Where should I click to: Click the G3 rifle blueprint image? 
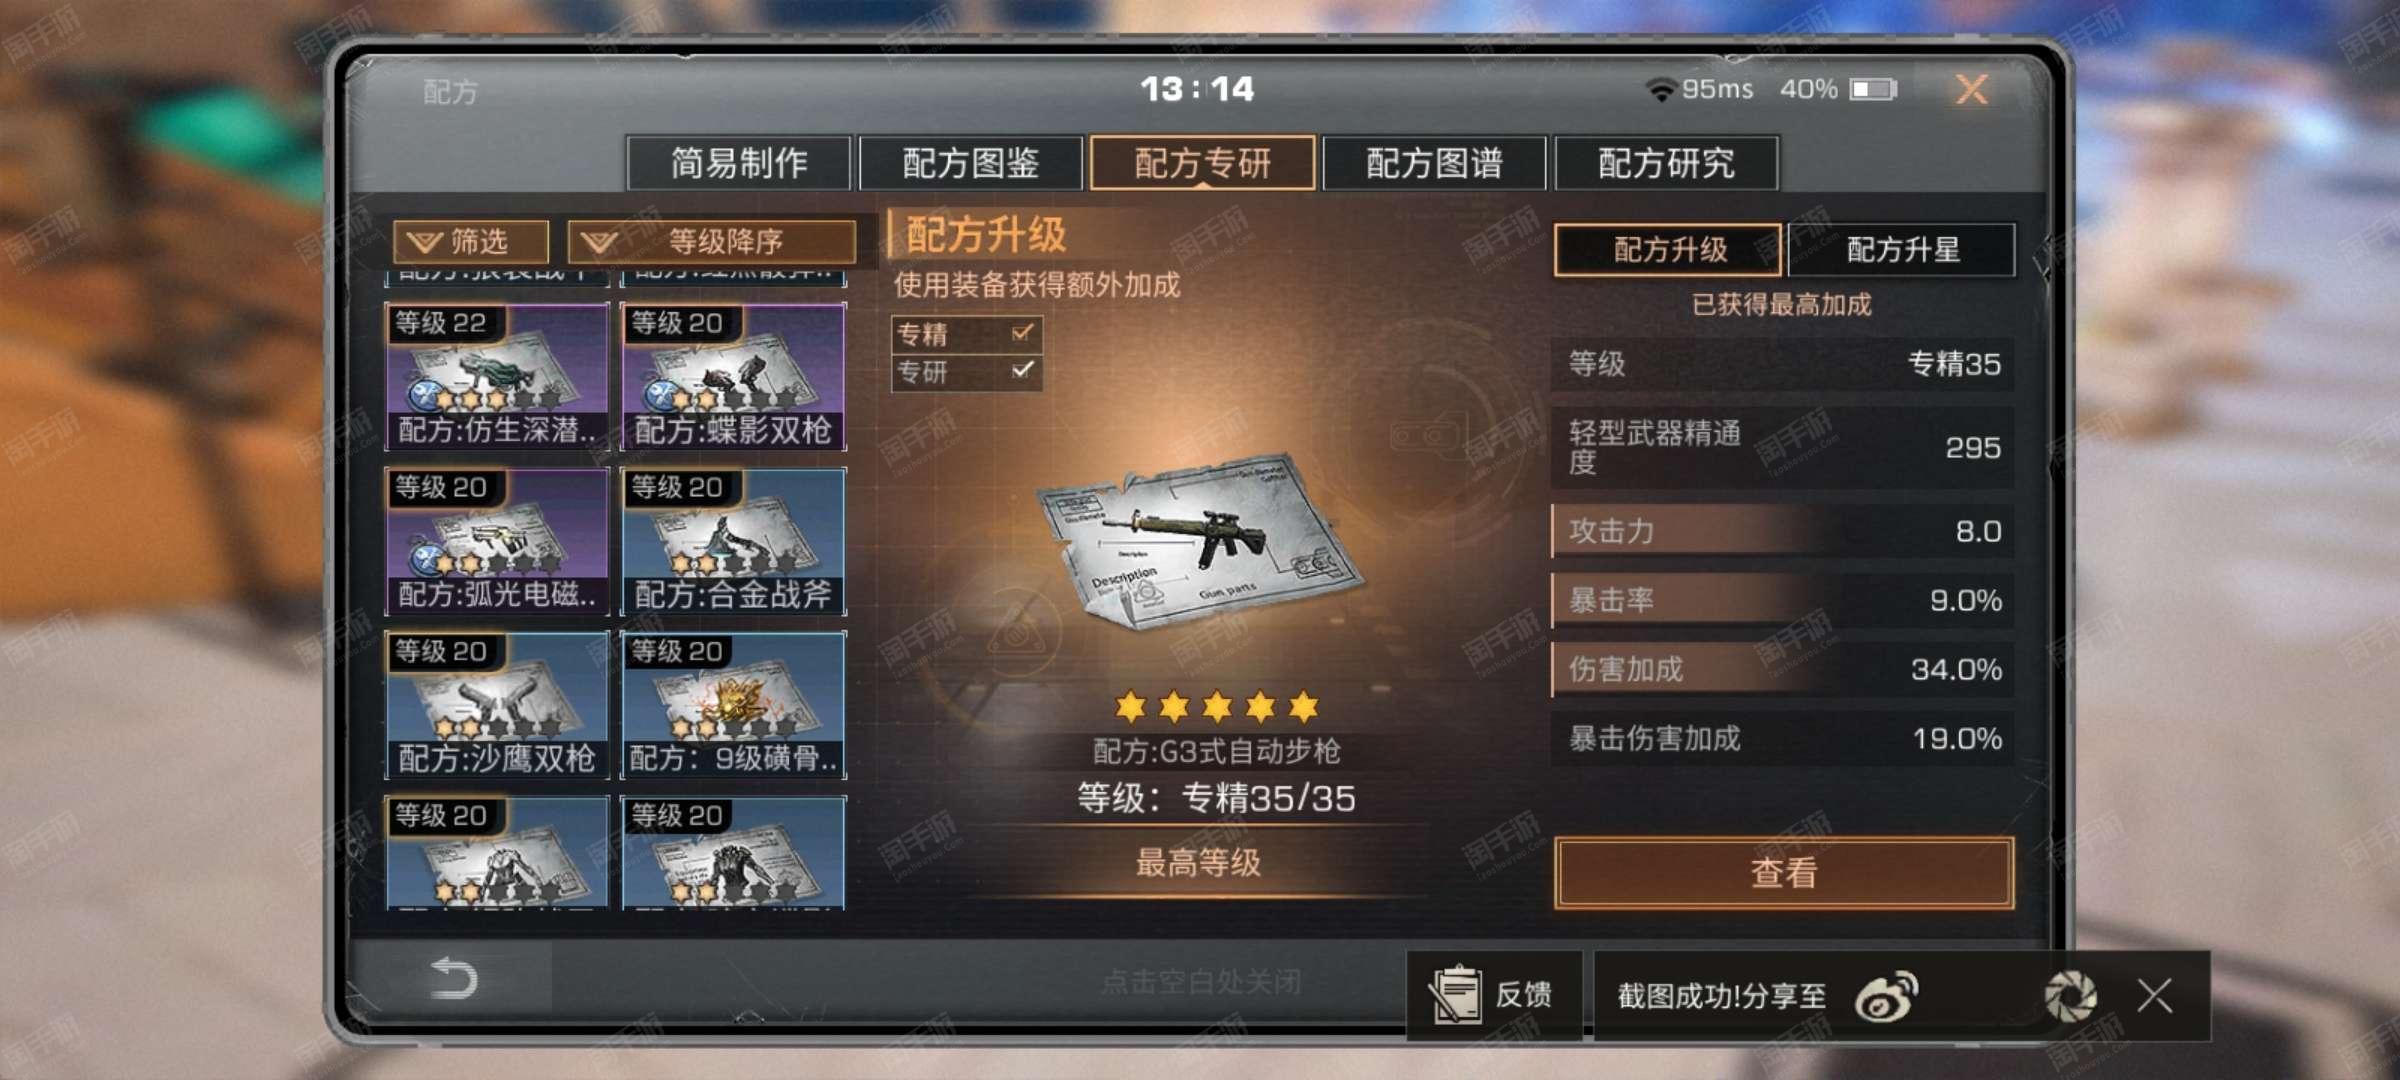pos(1198,541)
